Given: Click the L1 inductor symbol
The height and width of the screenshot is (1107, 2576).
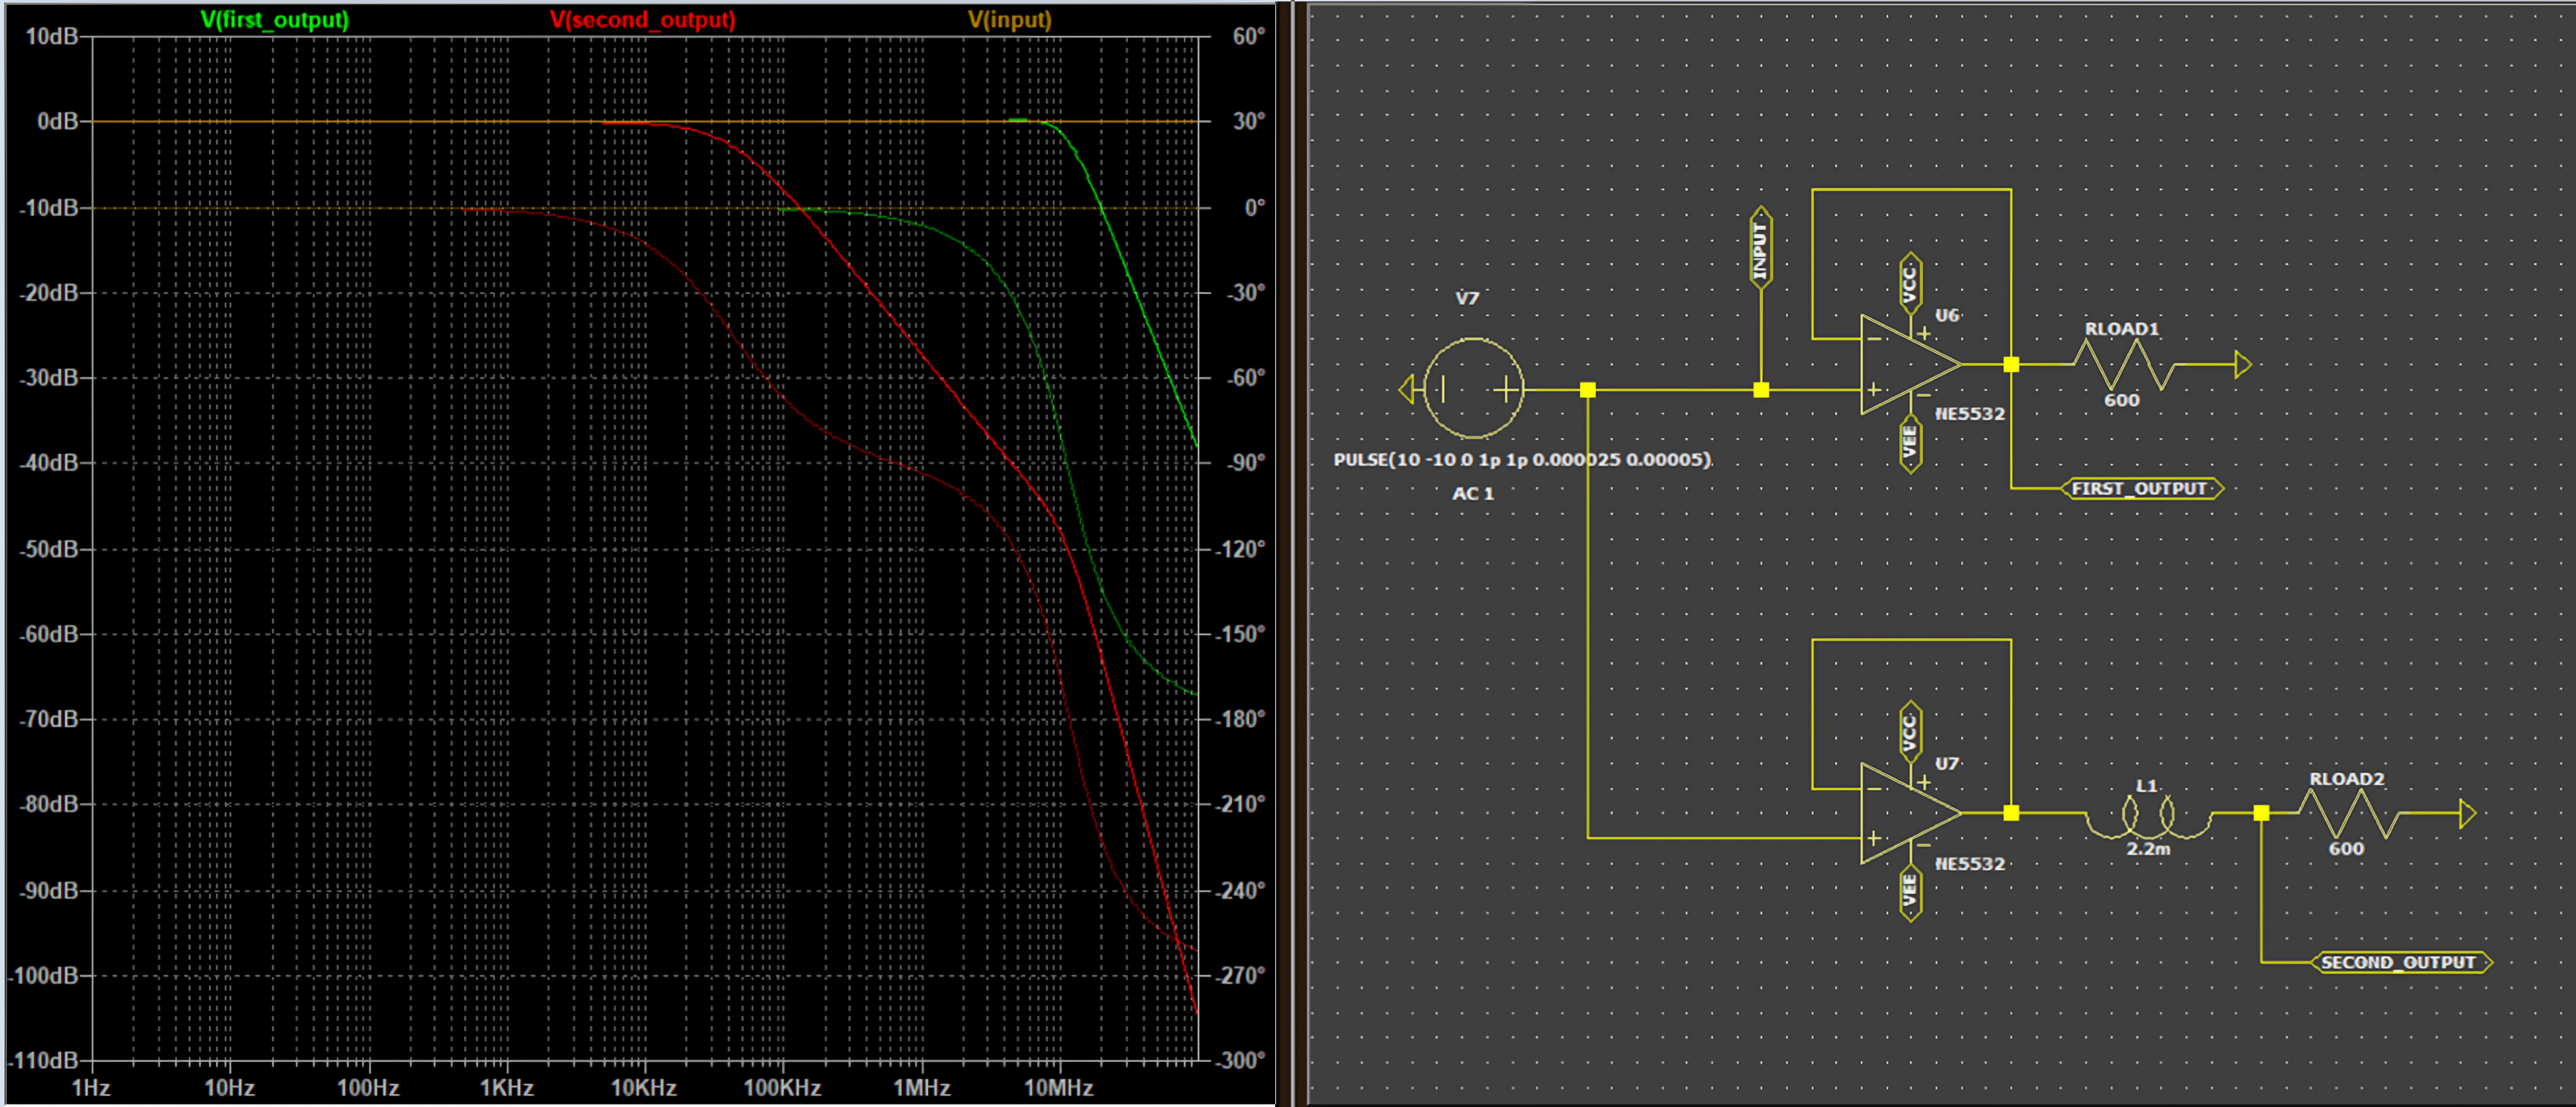Looking at the screenshot, I should coord(2148,816).
